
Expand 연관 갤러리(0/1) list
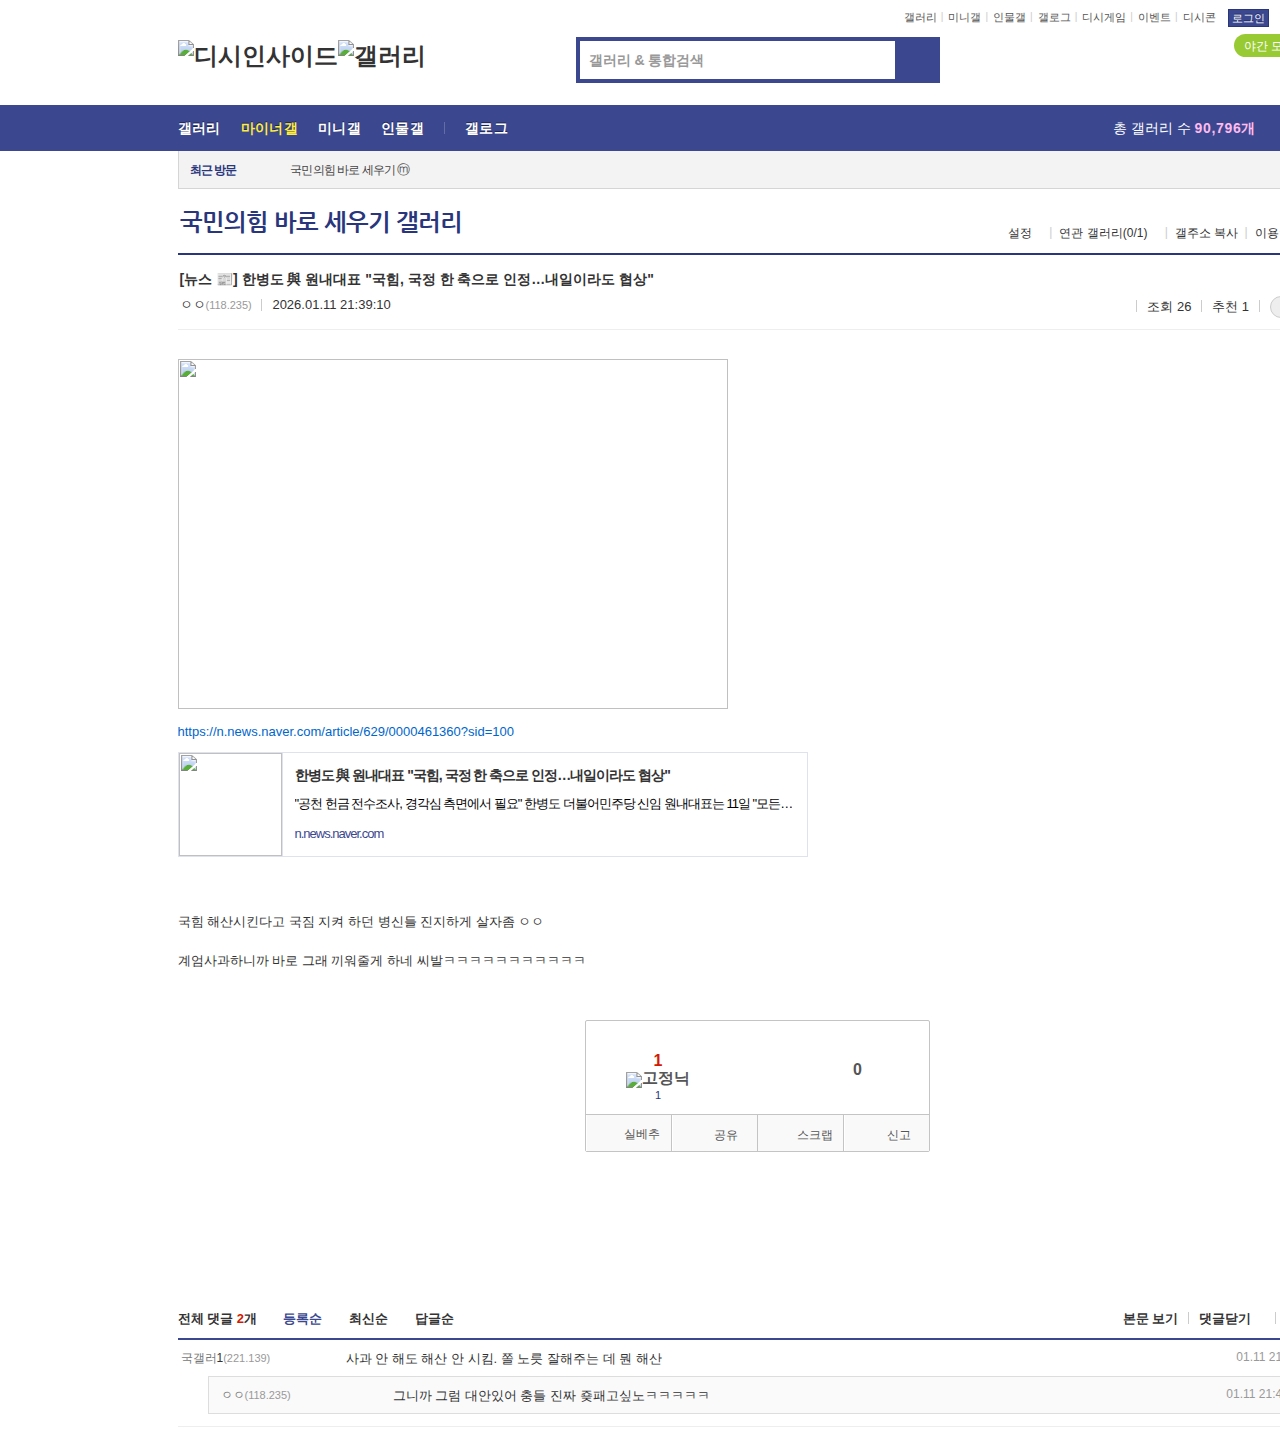(x=1102, y=233)
